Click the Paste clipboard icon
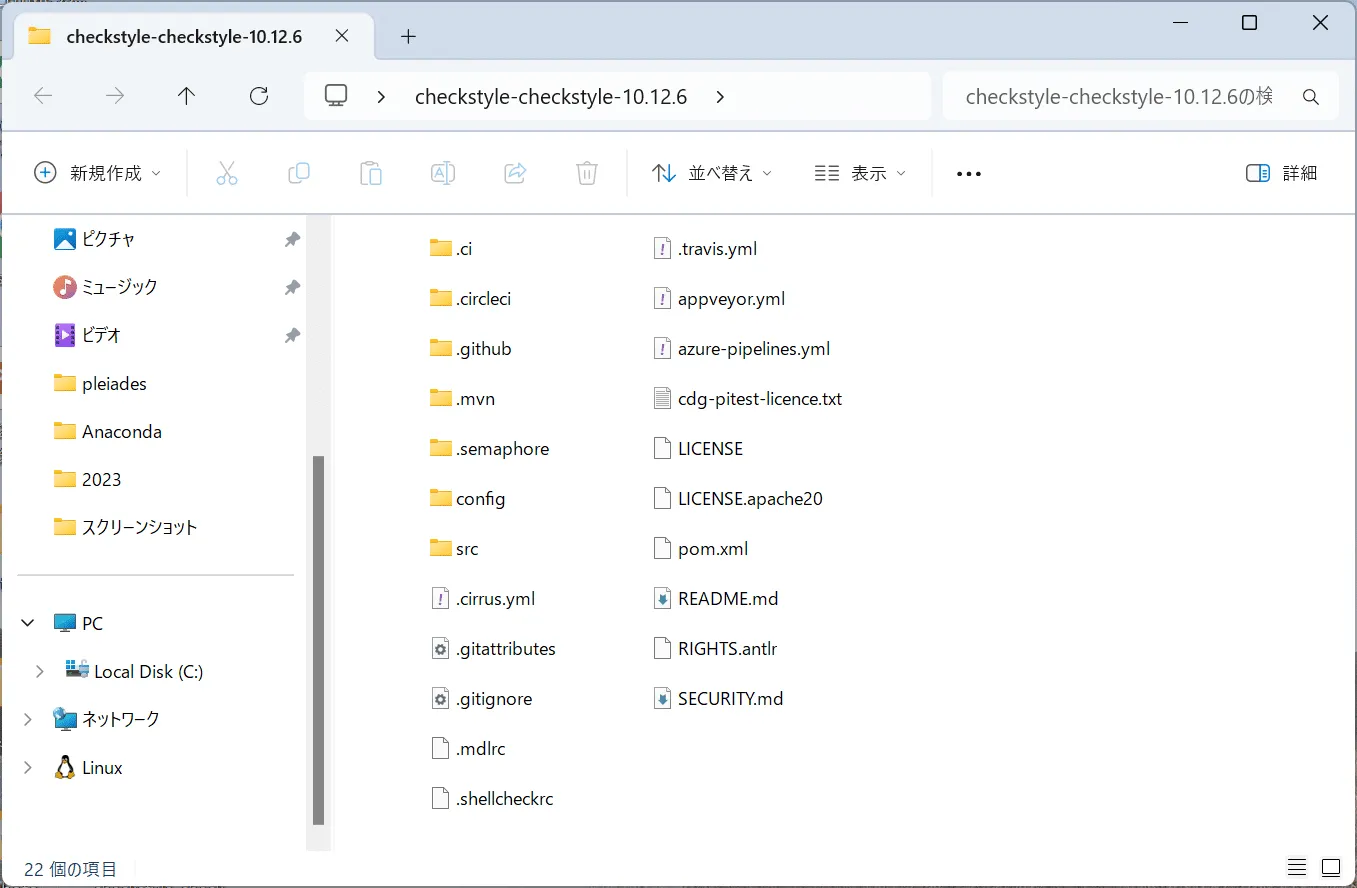Screen dimensions: 1357x888 coord(371,173)
